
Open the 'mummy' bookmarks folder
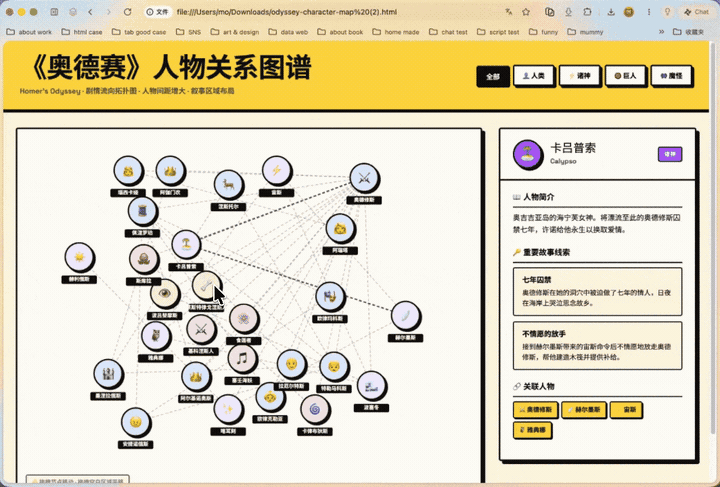pos(585,32)
